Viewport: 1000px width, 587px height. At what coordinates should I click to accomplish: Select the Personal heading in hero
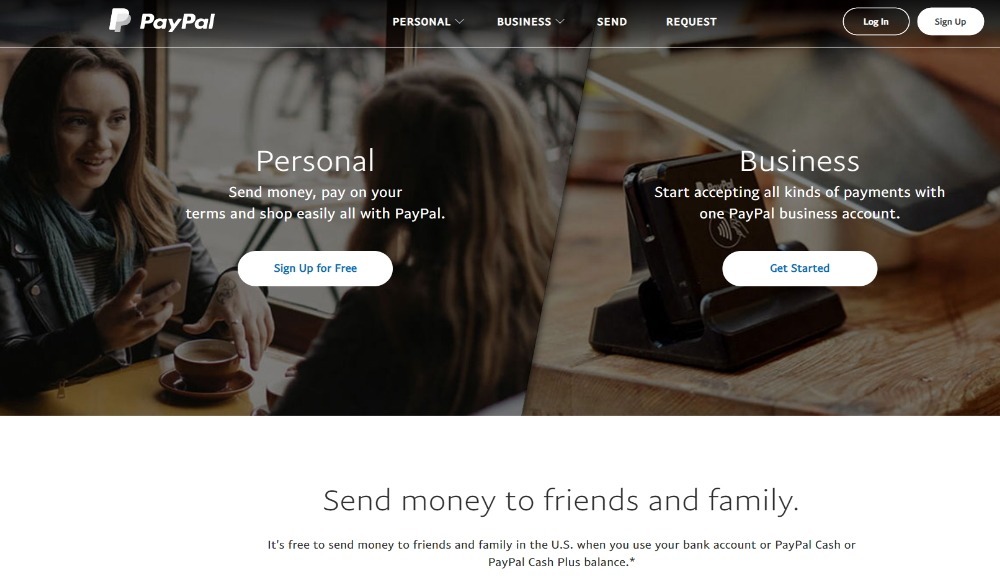[315, 161]
